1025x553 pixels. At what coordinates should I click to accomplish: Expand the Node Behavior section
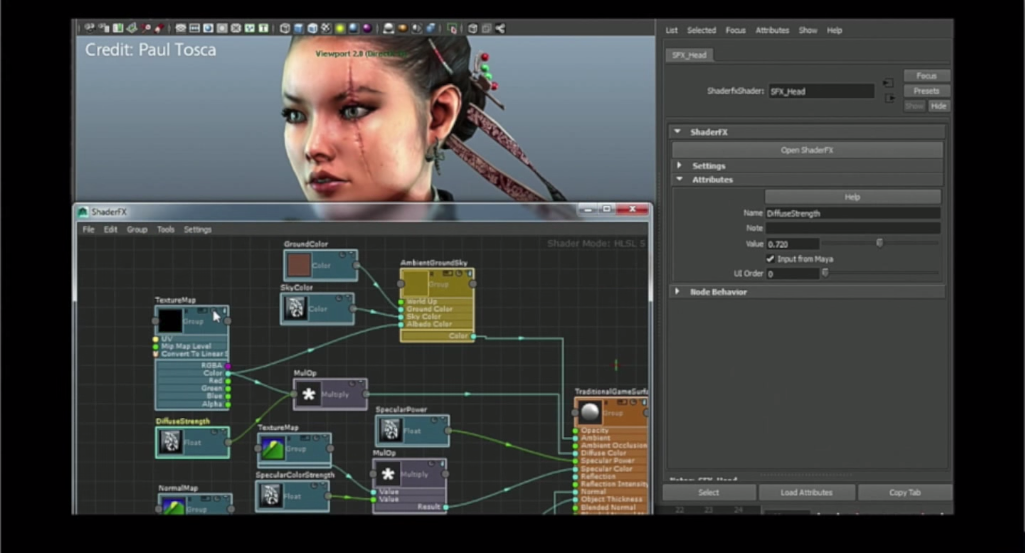pyautogui.click(x=678, y=292)
